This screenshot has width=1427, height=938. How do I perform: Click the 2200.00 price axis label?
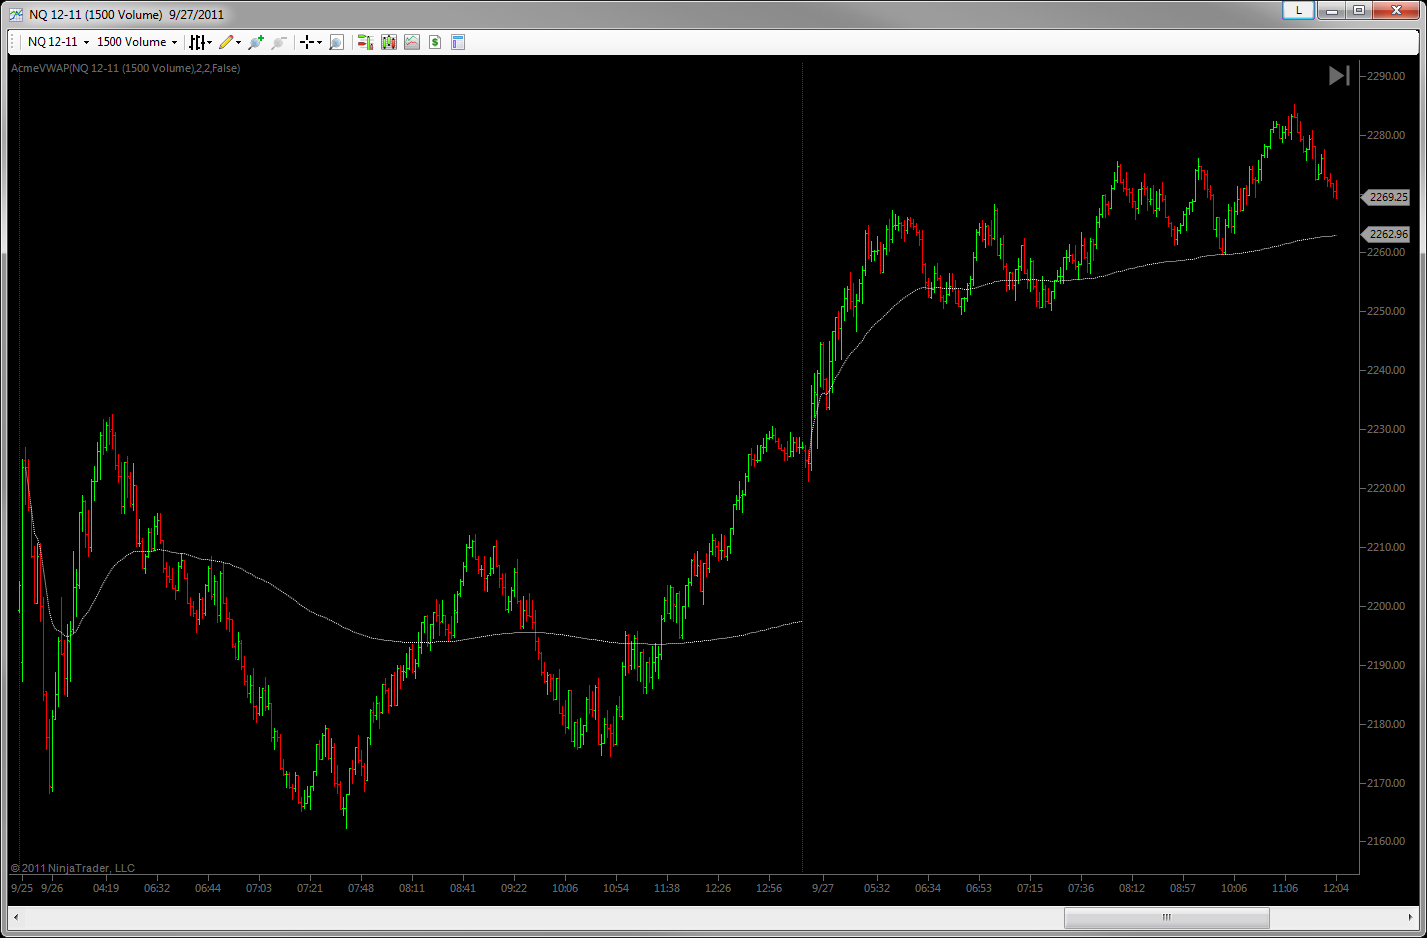[1386, 606]
